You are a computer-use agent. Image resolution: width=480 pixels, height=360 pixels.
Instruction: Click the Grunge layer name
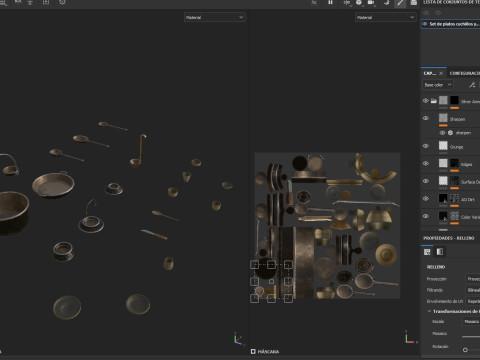pos(456,147)
